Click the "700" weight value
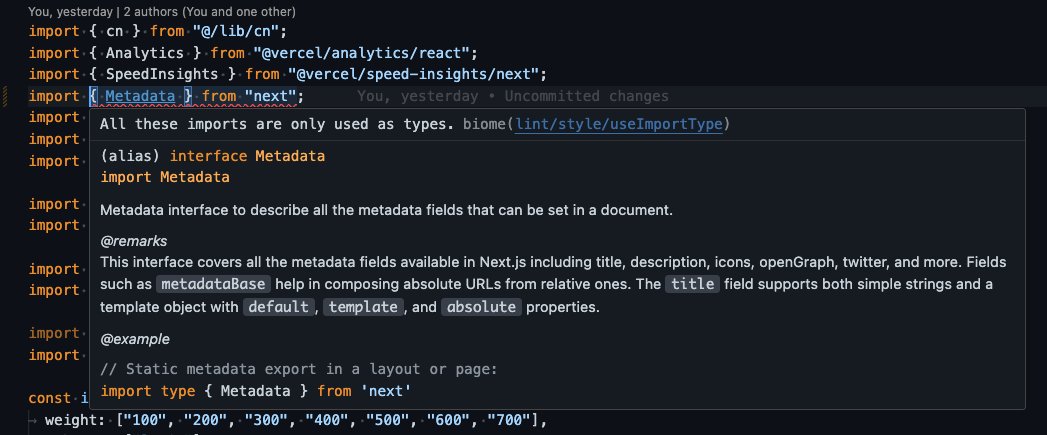 509,421
